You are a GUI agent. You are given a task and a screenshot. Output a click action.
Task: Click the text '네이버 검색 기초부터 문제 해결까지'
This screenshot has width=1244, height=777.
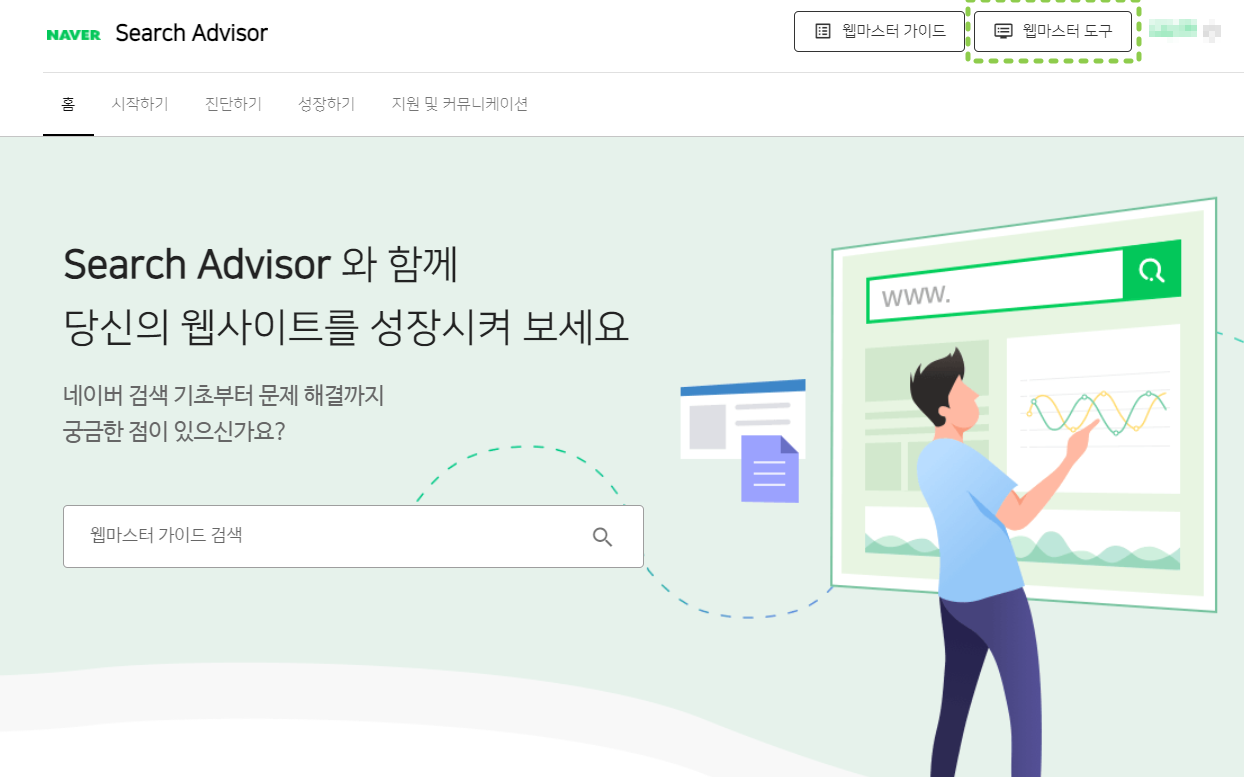click(224, 396)
